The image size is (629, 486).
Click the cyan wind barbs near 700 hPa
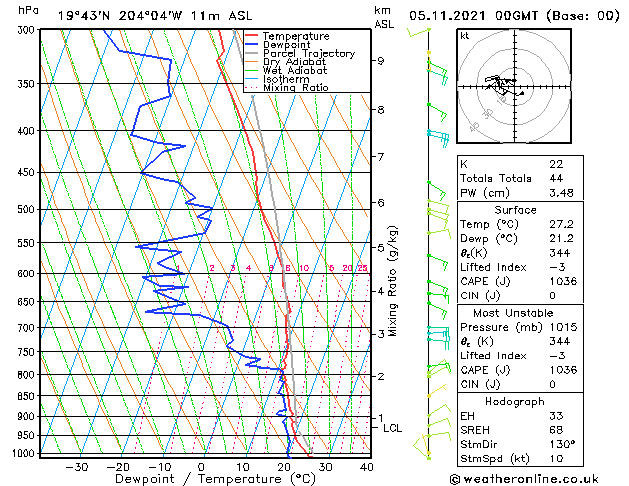pos(438,336)
